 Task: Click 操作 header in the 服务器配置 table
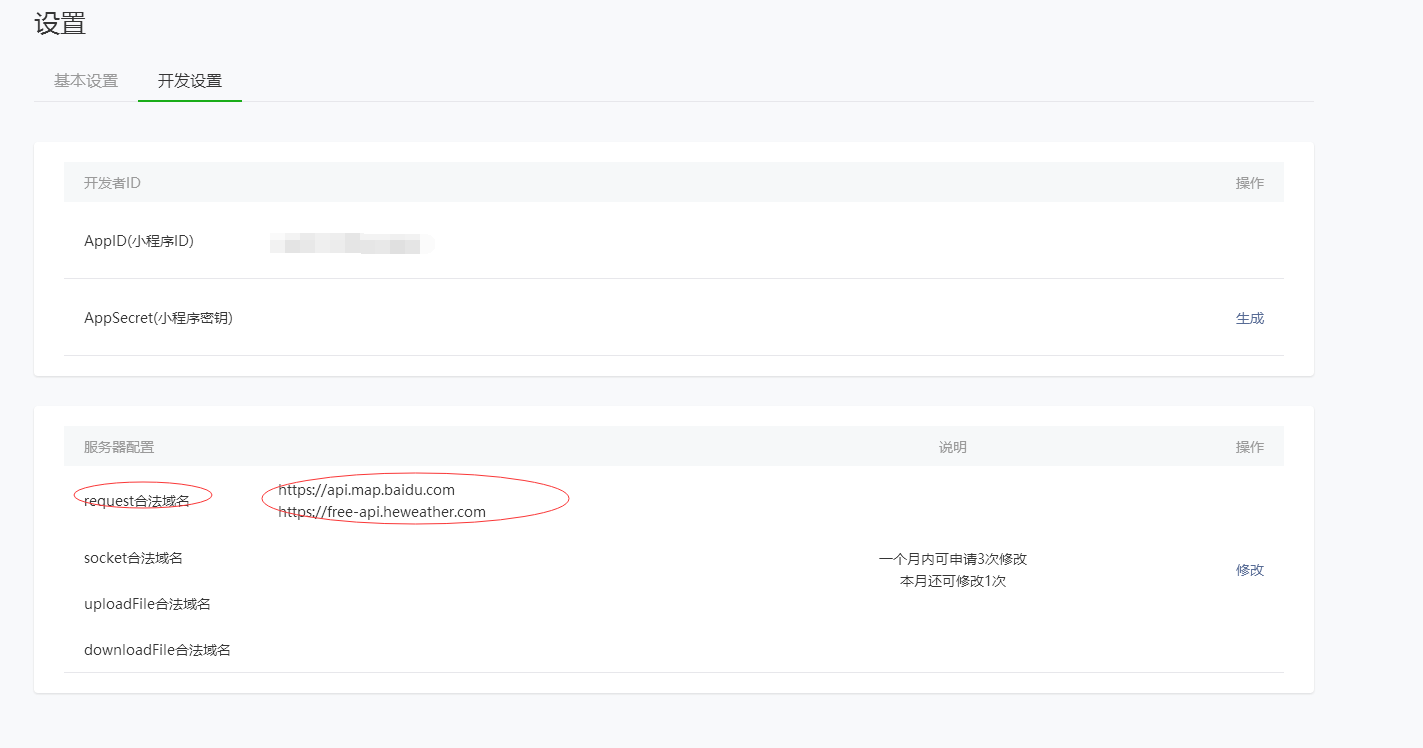coord(1249,447)
